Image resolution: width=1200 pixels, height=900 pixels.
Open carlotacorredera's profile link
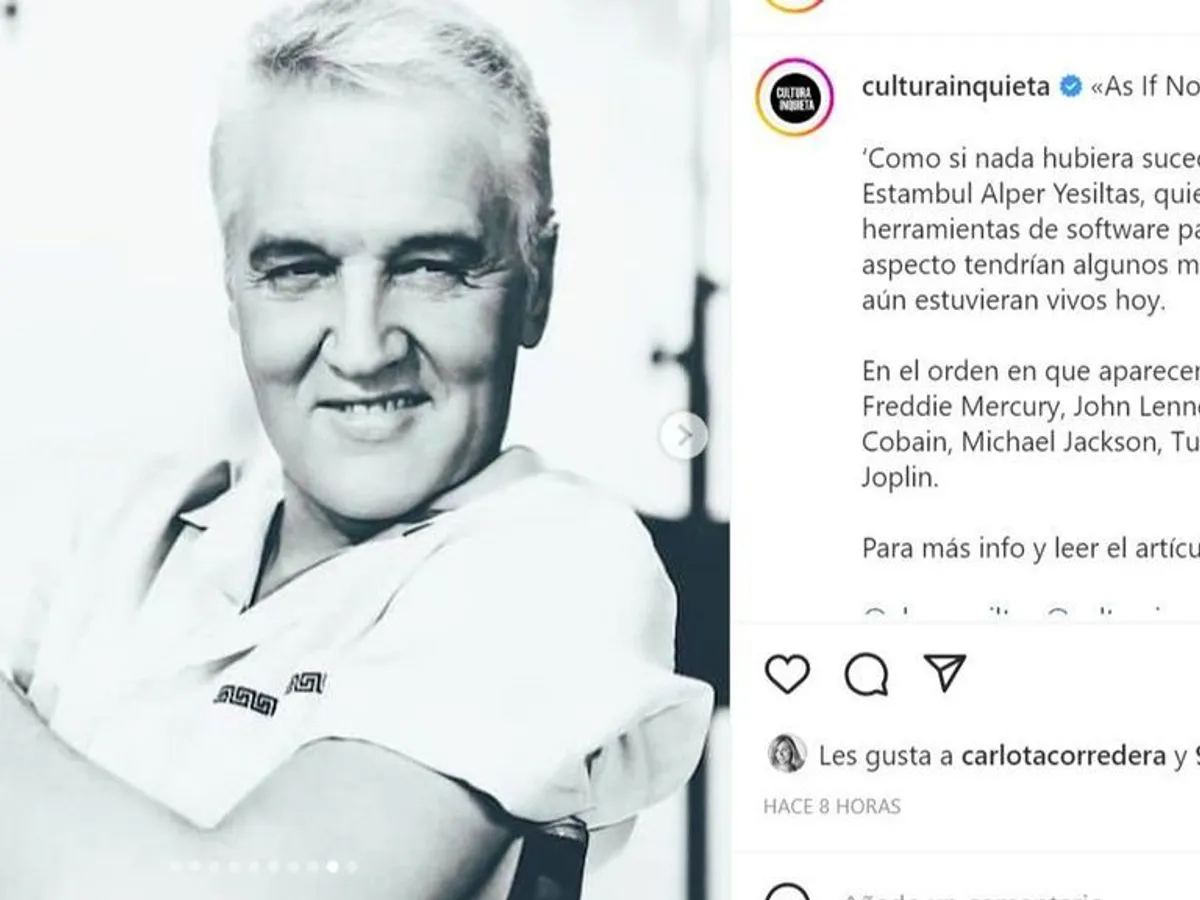click(x=1064, y=756)
